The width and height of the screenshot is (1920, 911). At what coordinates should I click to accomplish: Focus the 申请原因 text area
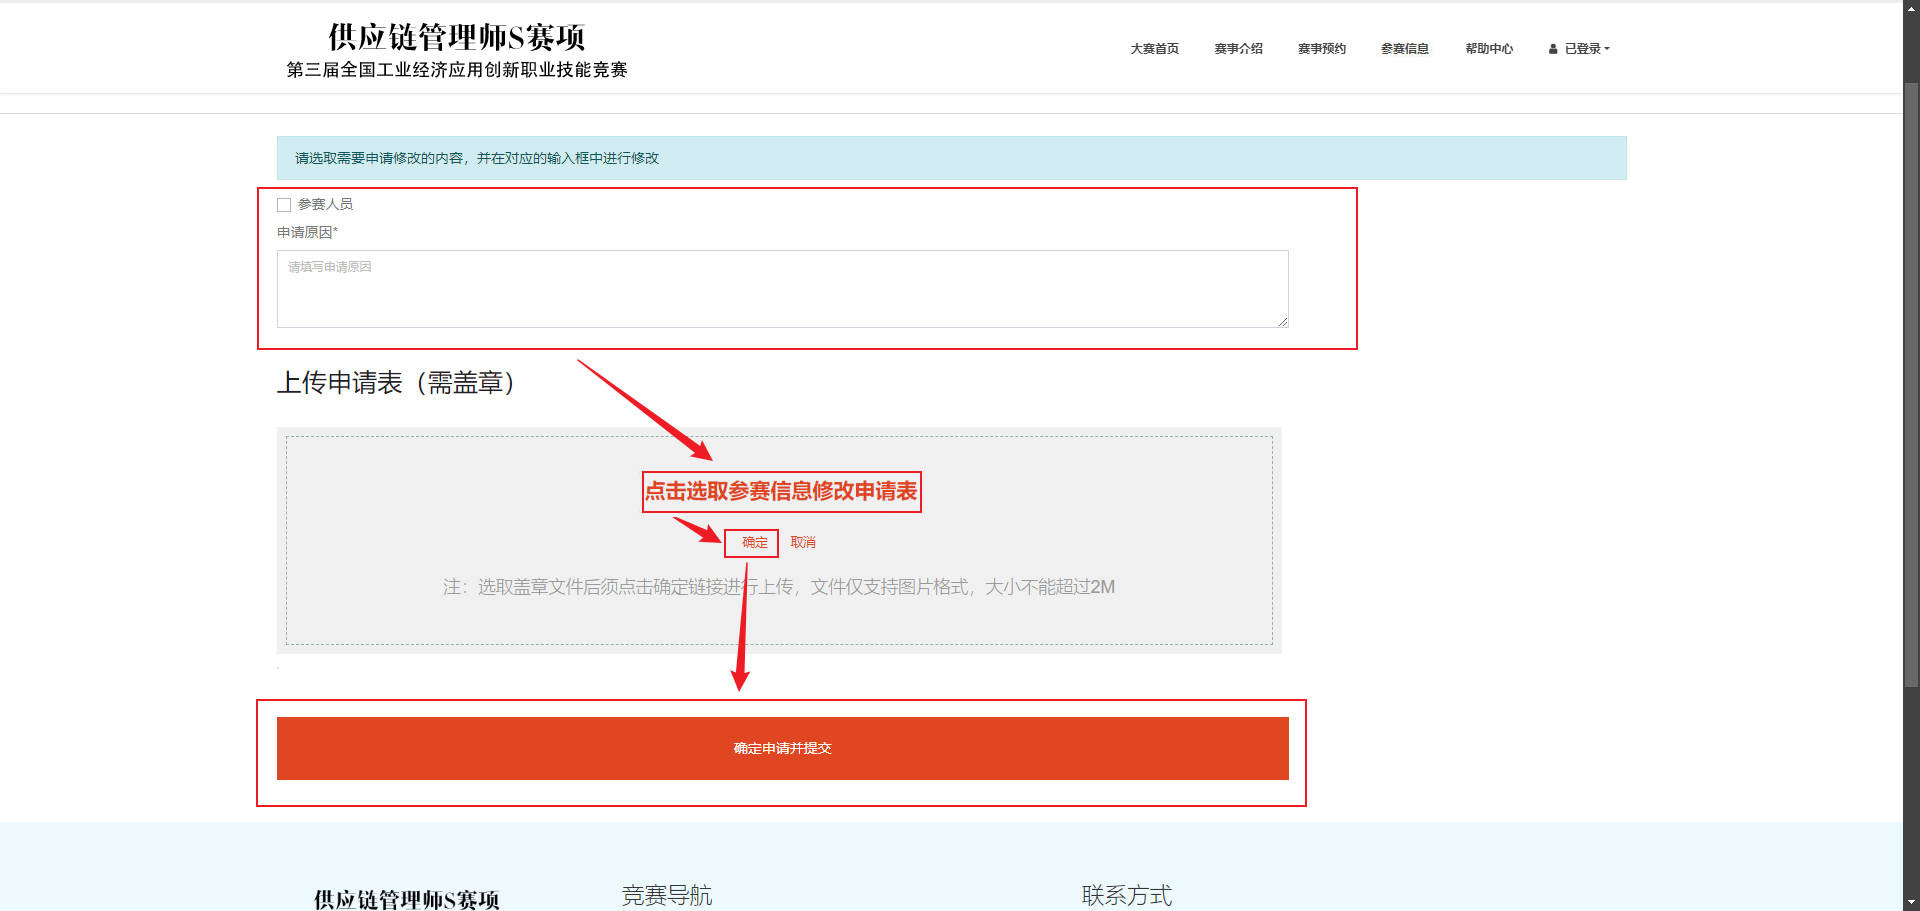click(782, 288)
